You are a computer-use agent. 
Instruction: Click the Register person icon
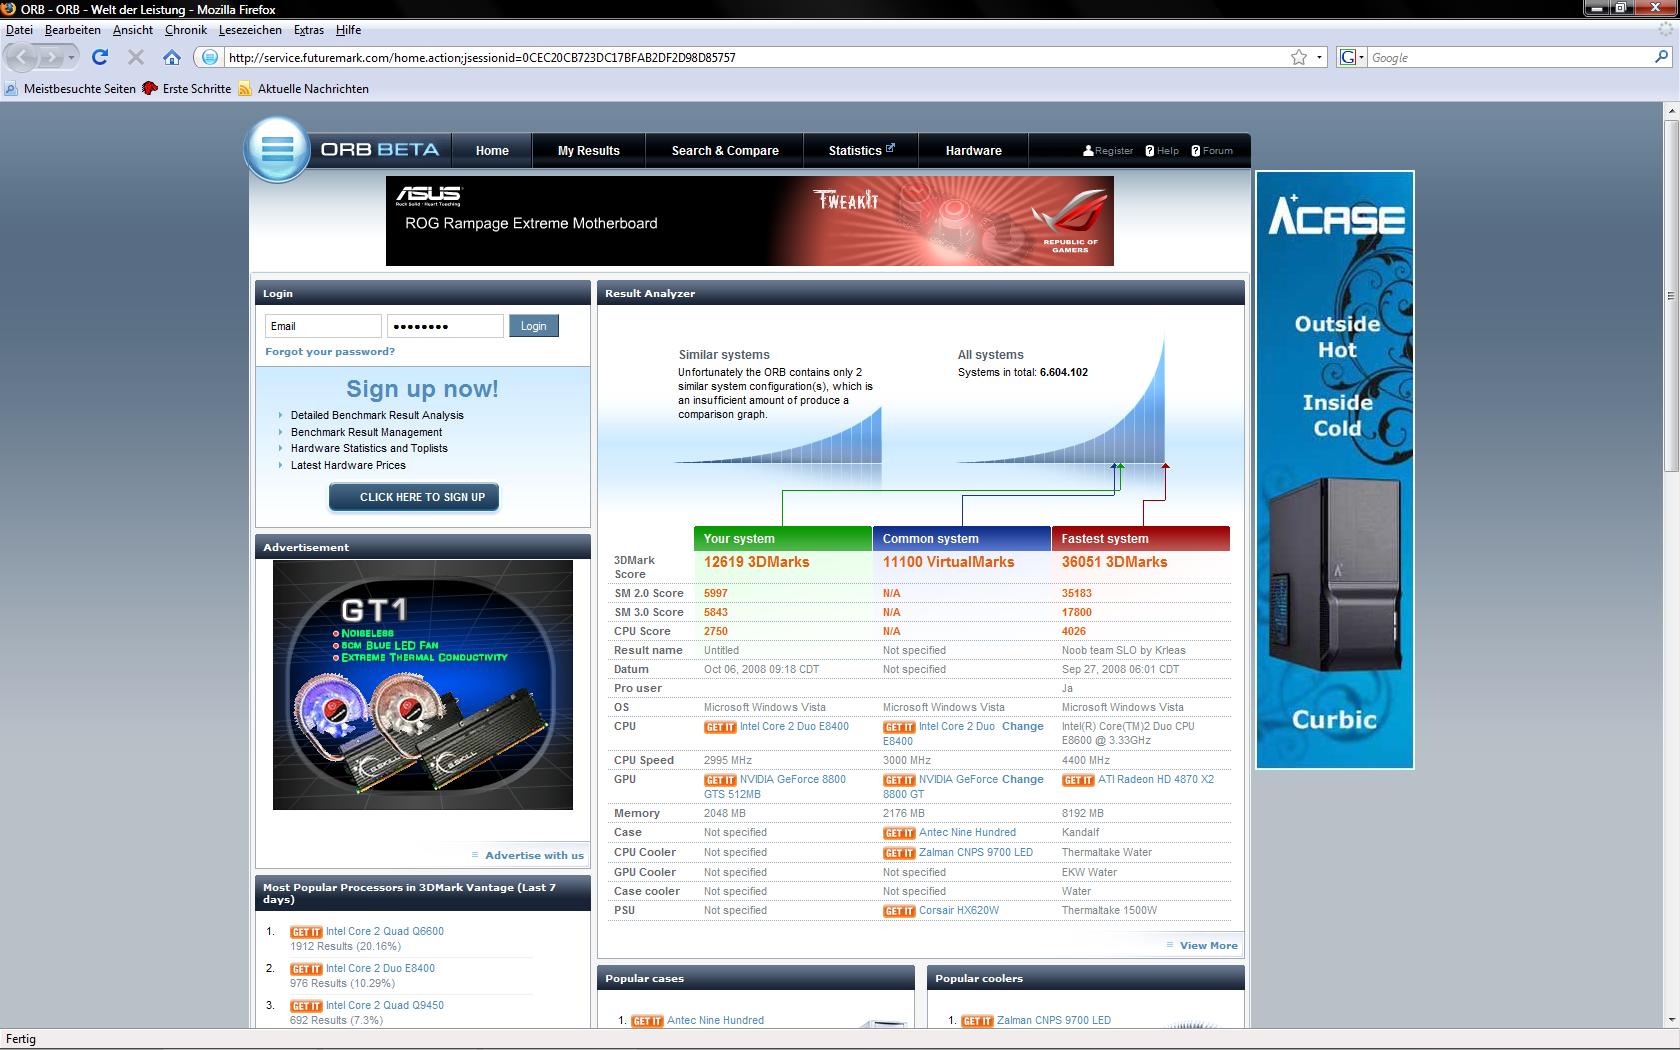pyautogui.click(x=1088, y=151)
